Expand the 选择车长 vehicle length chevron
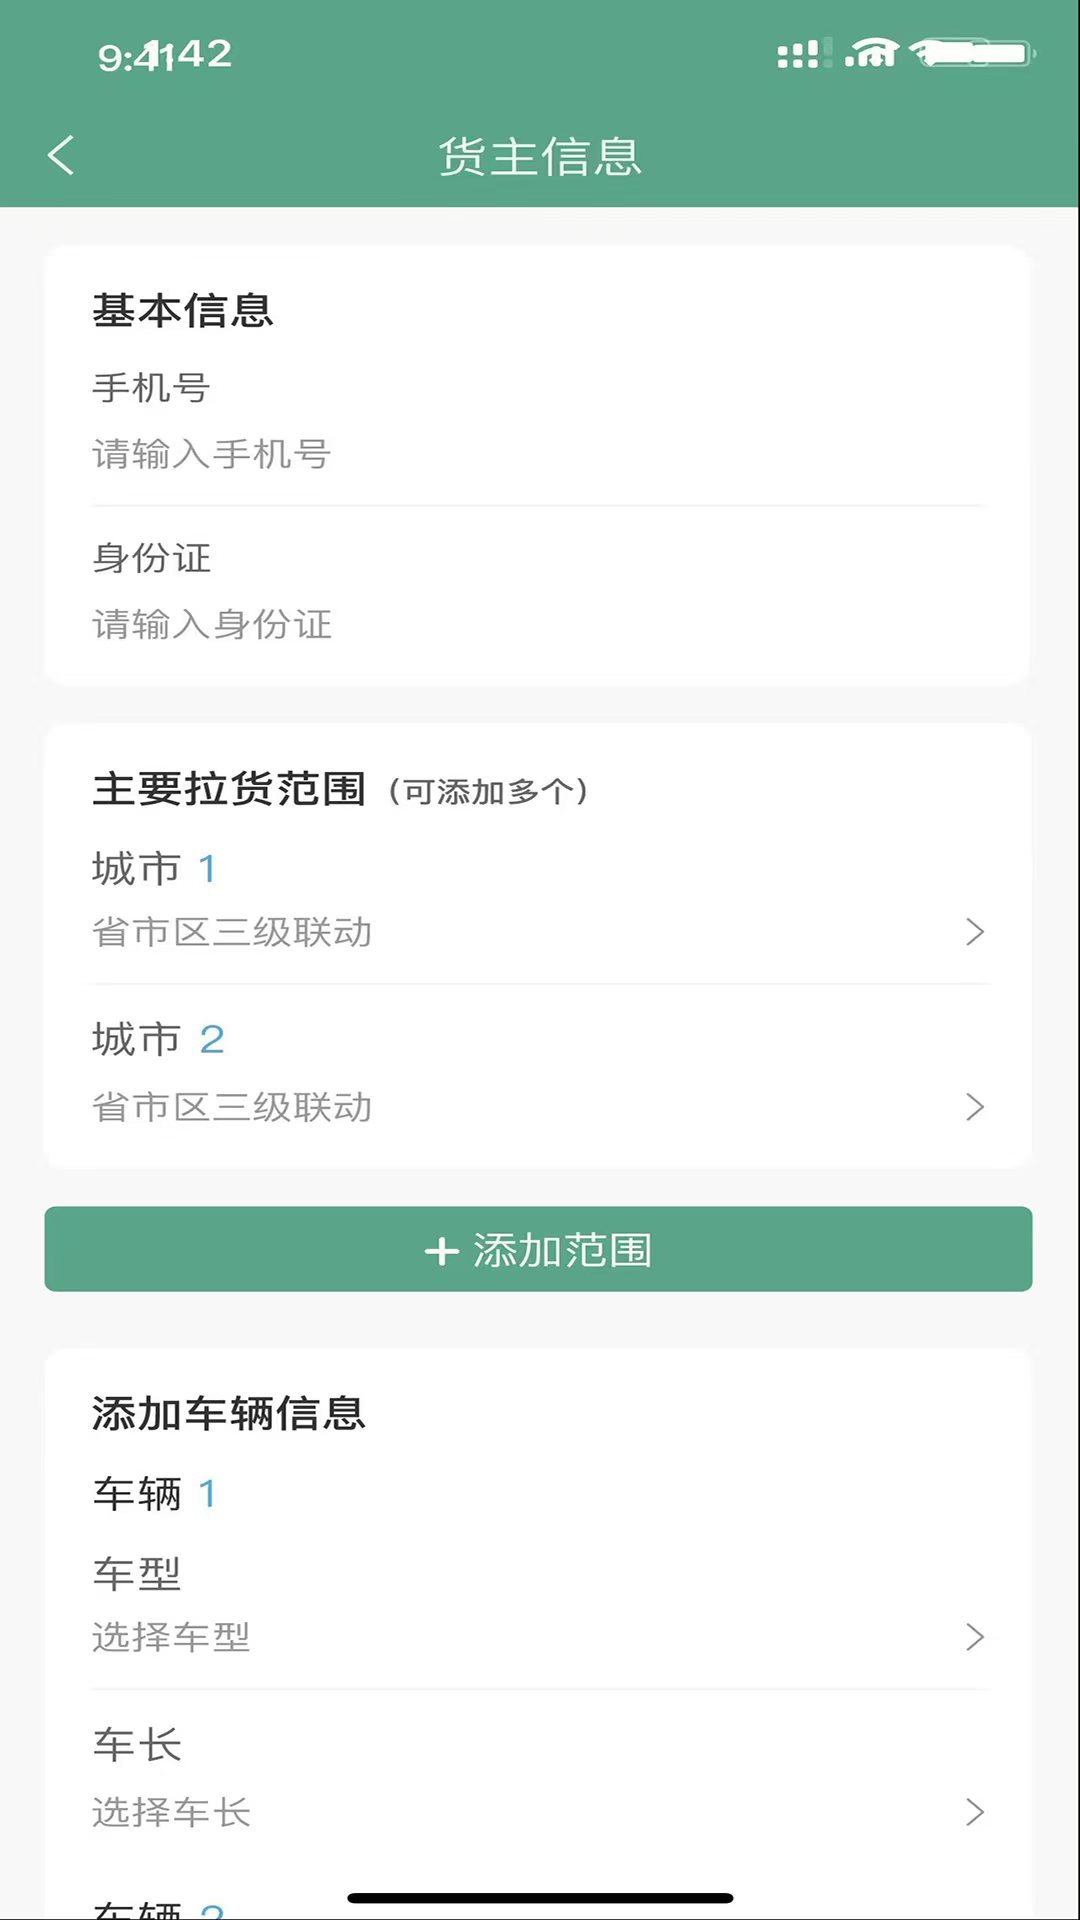 click(x=975, y=1812)
